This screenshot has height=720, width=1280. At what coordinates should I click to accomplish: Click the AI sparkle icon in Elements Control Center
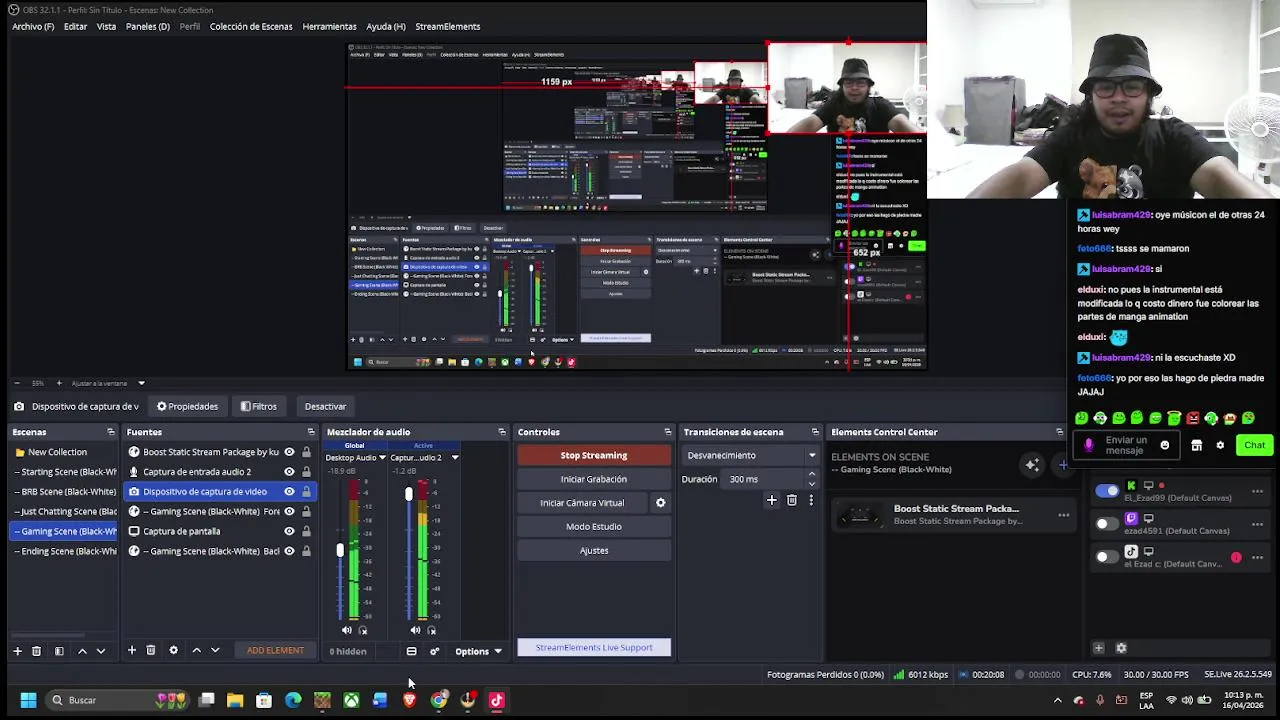[1032, 464]
